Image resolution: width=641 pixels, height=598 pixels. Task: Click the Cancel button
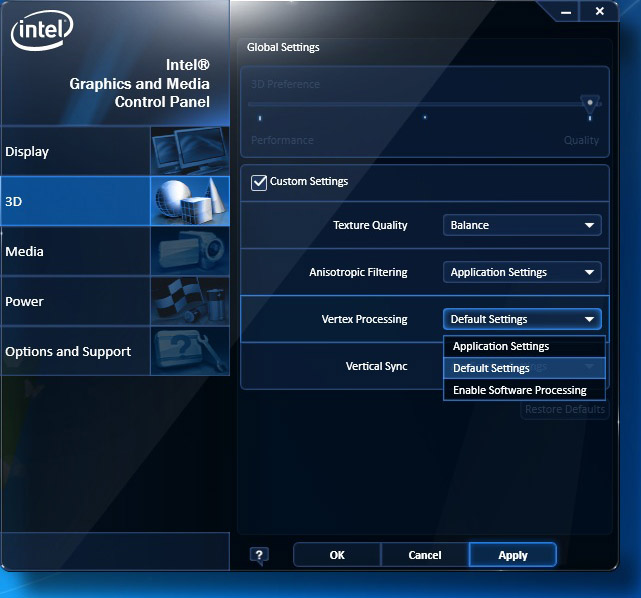[425, 555]
